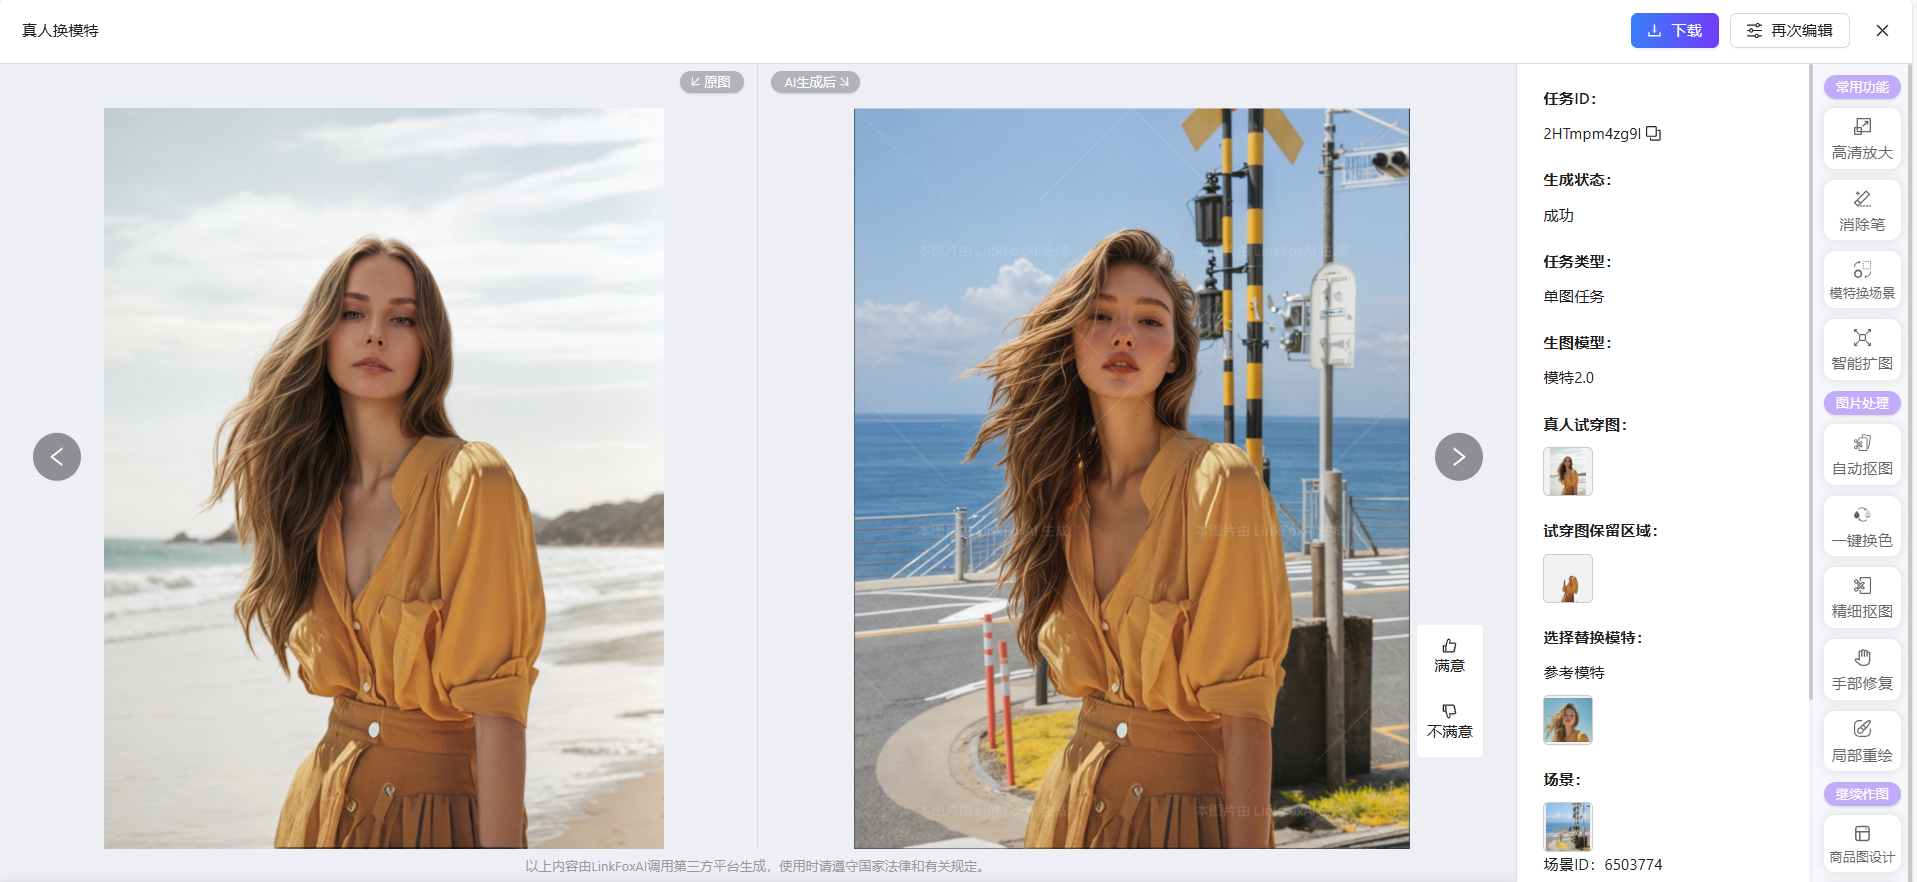Viewport: 1917px width, 882px height.
Task: Select the 继续作图 section label
Action: click(1862, 794)
